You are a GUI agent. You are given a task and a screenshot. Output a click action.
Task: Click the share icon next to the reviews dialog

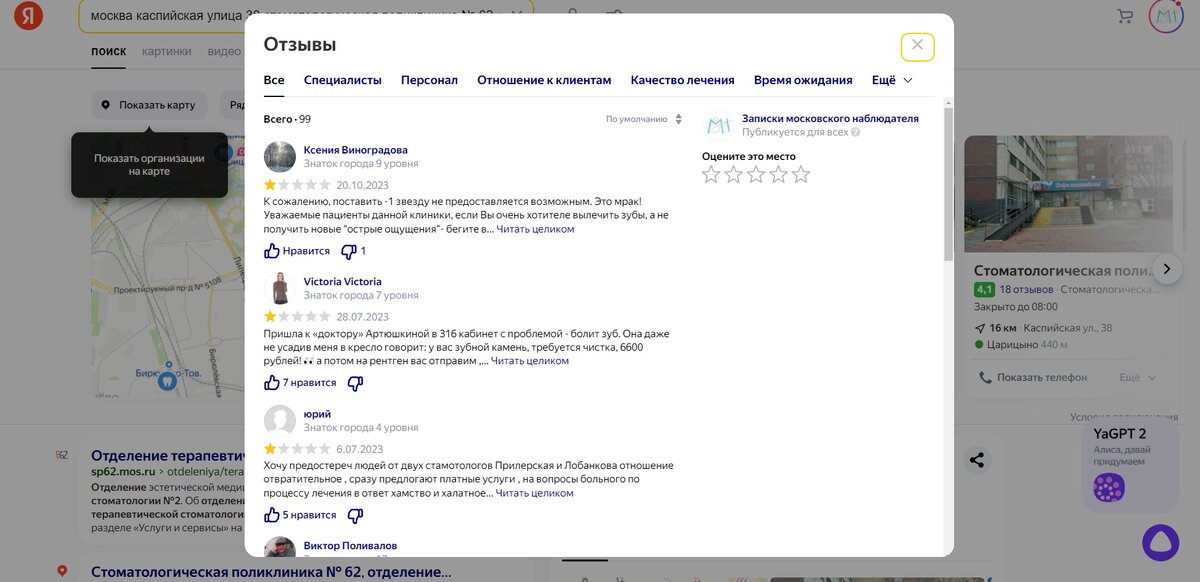tap(974, 460)
